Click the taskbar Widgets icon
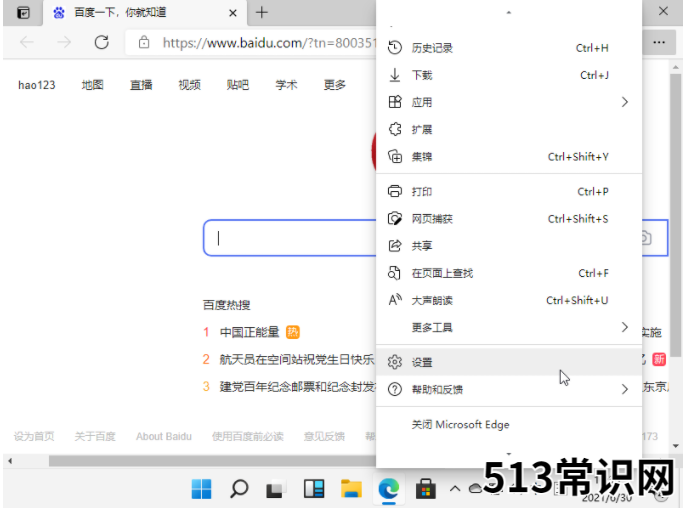This screenshot has height=508, width=684. [x=314, y=489]
